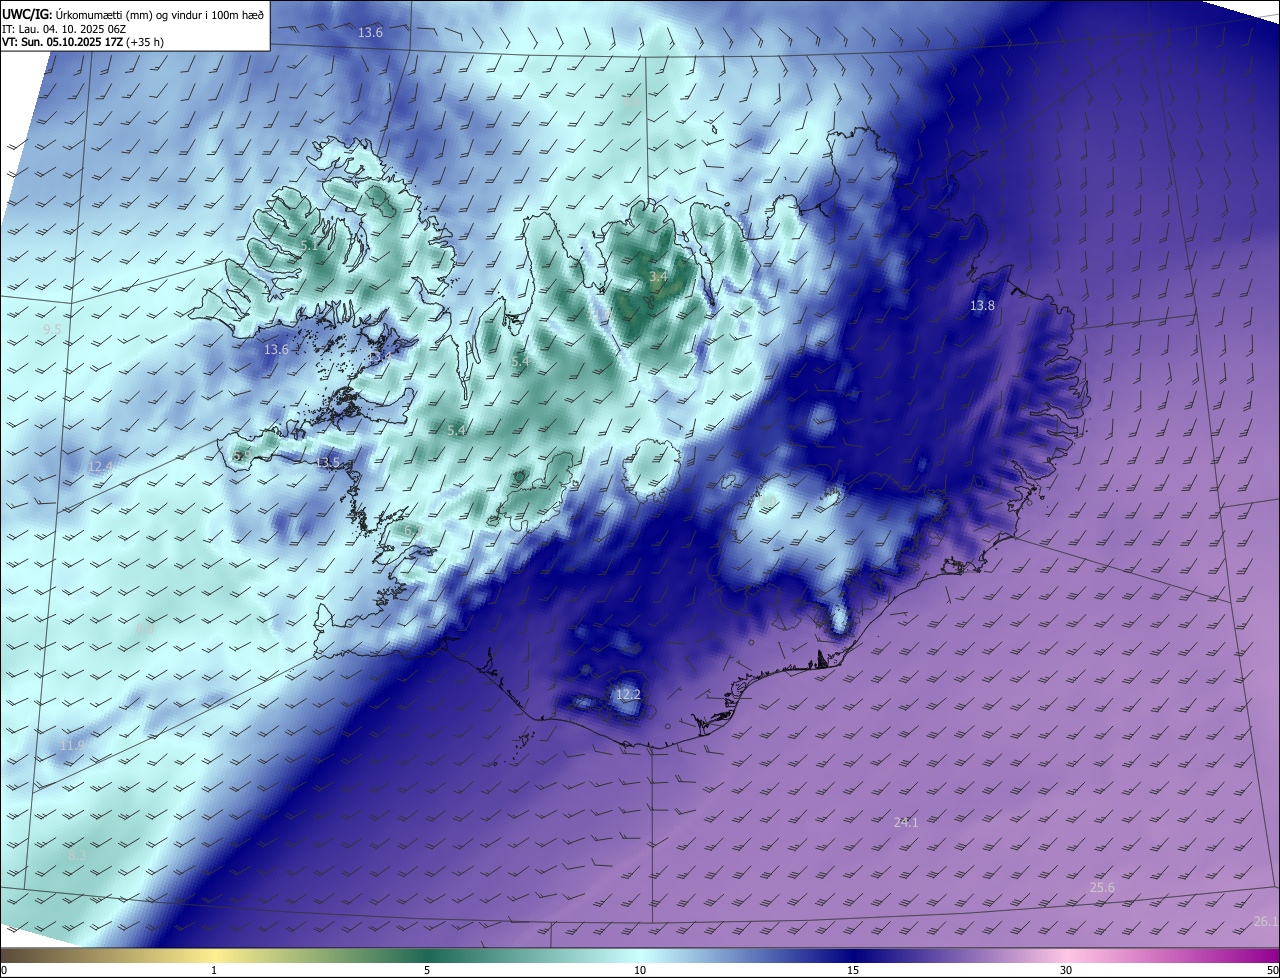The width and height of the screenshot is (1280, 978).
Task: Click the legend tick label "50"
Action: [x=1272, y=970]
